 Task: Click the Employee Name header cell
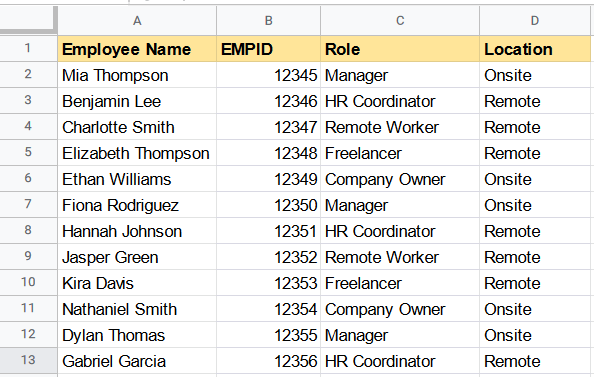coord(137,49)
